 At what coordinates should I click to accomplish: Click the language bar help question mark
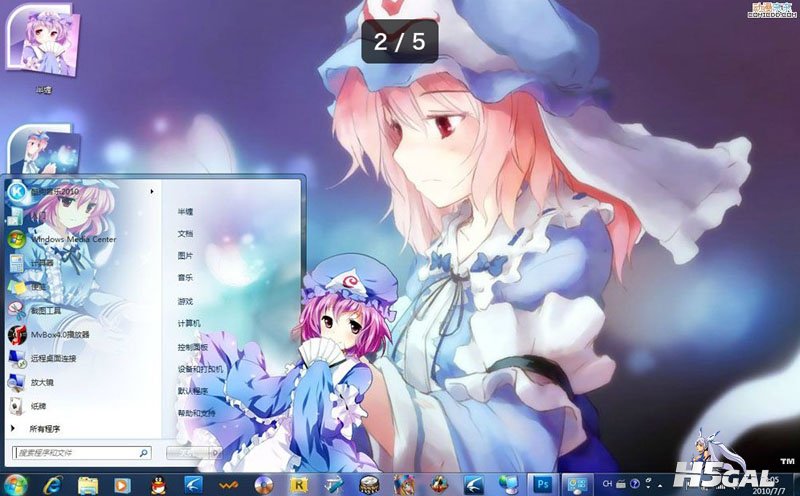(635, 483)
